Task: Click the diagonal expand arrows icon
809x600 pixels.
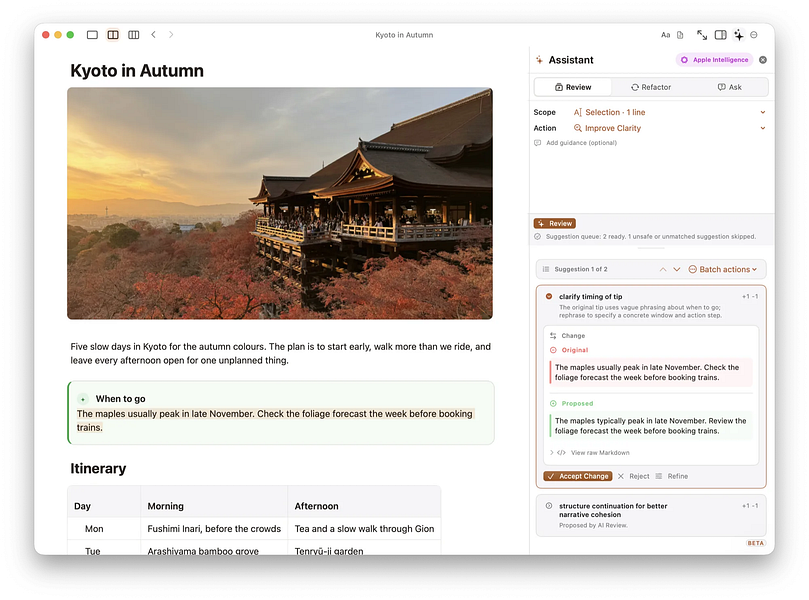Action: 702,35
